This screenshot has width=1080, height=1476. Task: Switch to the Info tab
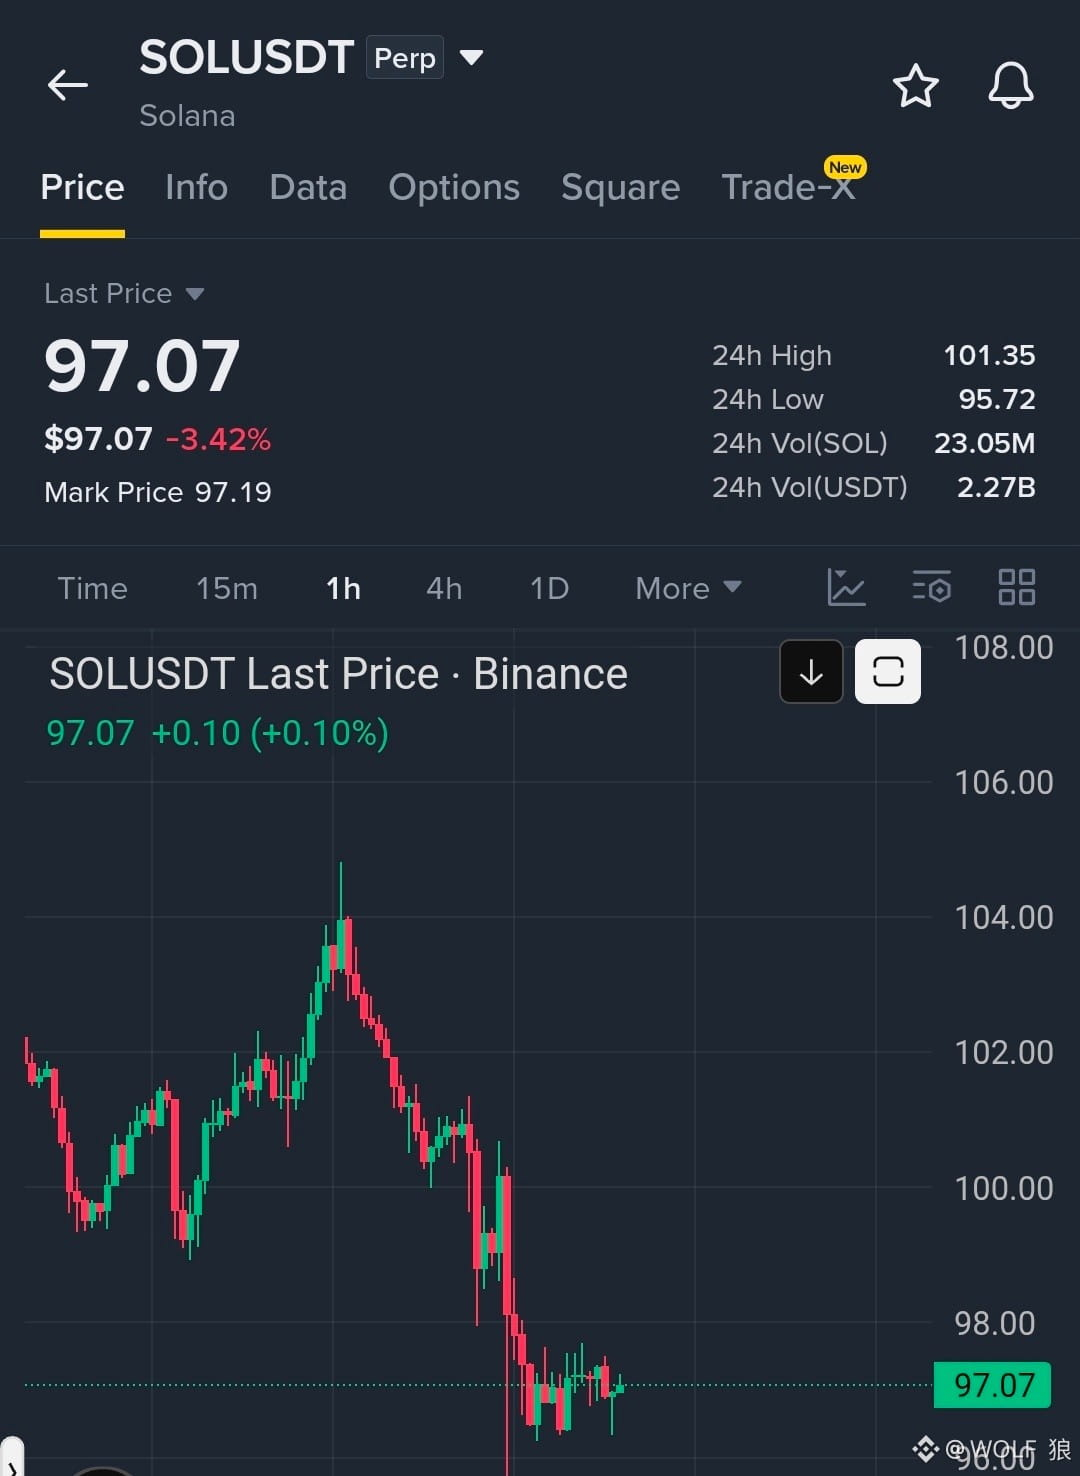196,187
